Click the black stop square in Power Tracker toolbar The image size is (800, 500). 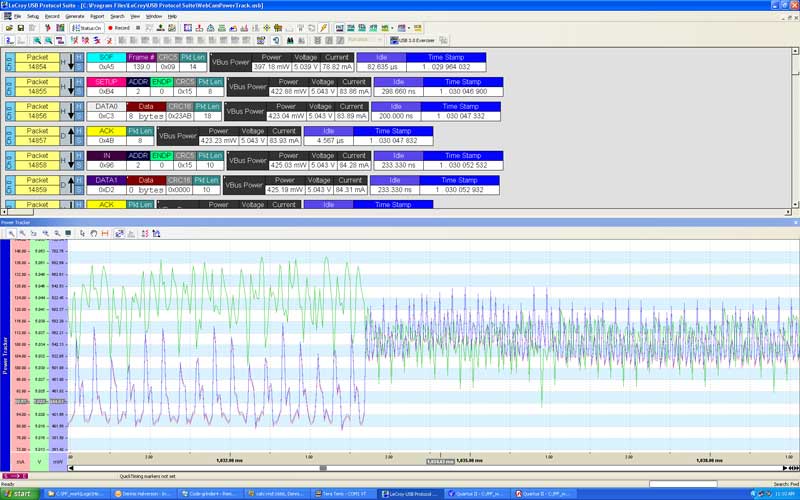click(x=68, y=233)
